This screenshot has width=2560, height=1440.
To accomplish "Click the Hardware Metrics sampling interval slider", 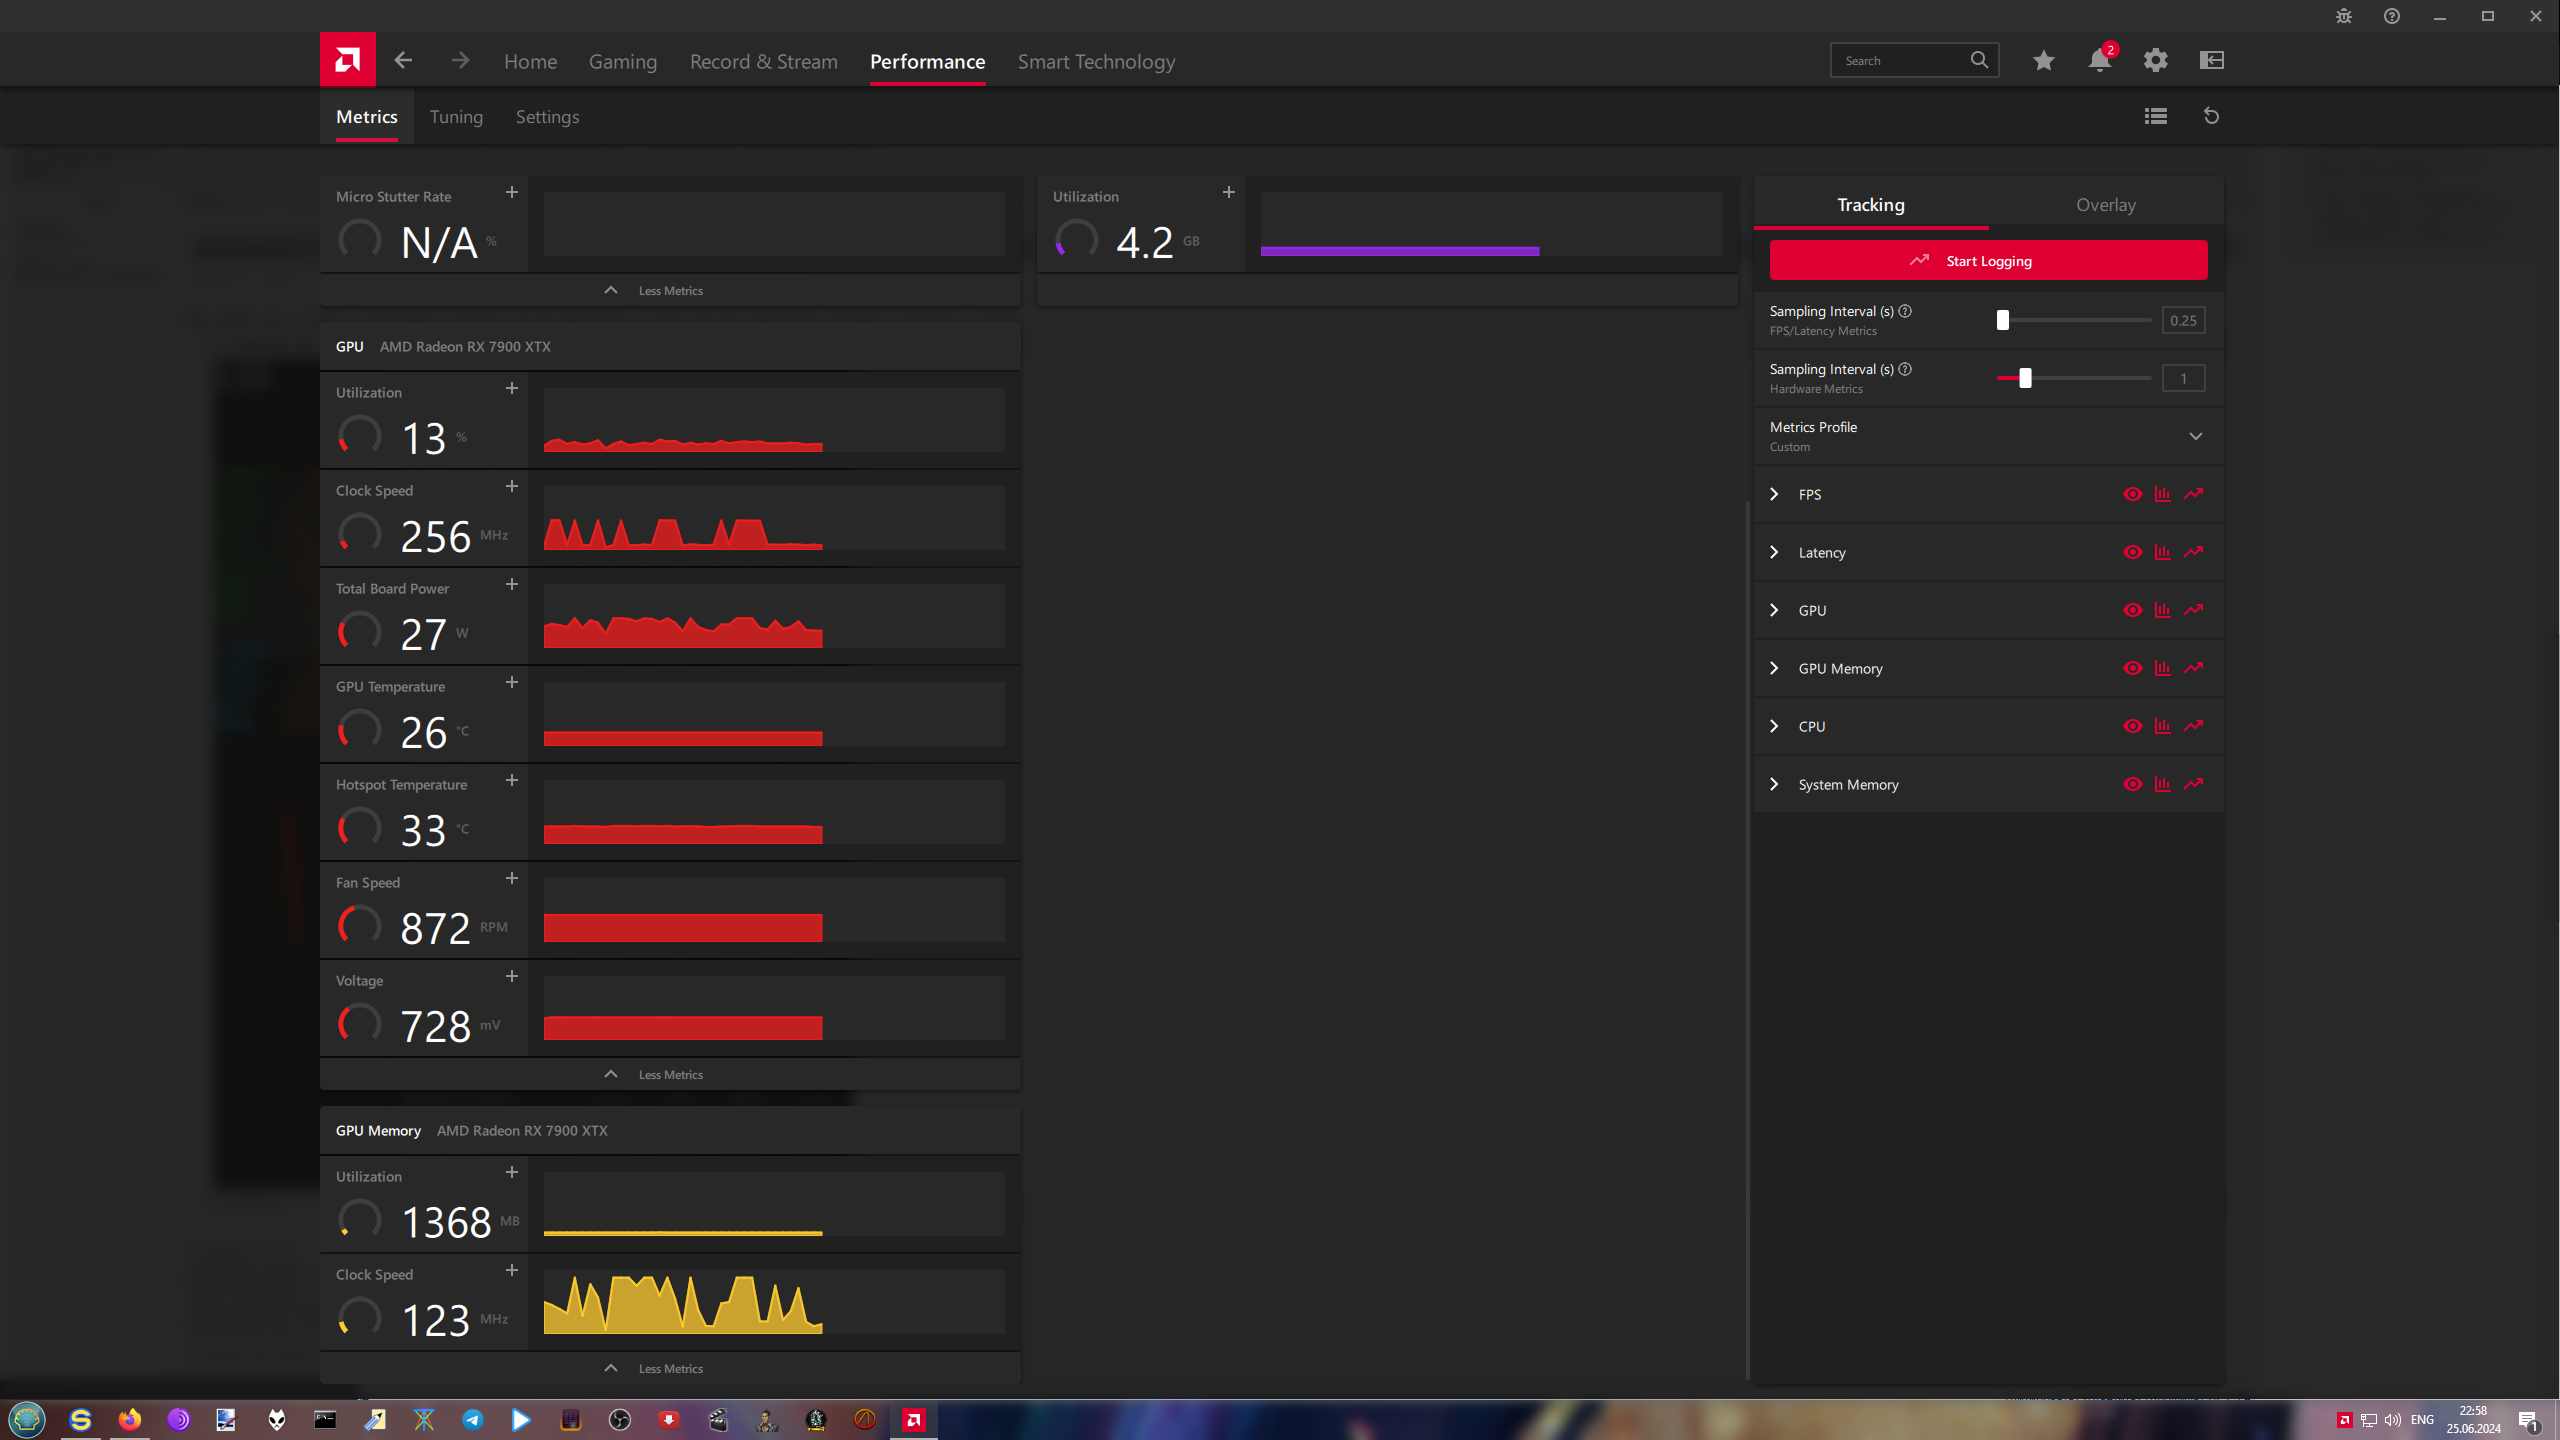I will click(2025, 378).
